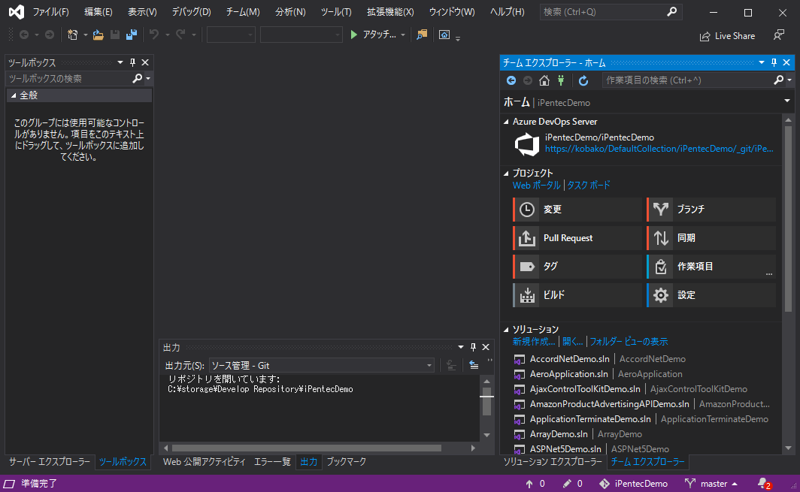Viewport: 800px width, 492px height.
Task: Click the feedback icon beside Live Share
Action: click(779, 35)
